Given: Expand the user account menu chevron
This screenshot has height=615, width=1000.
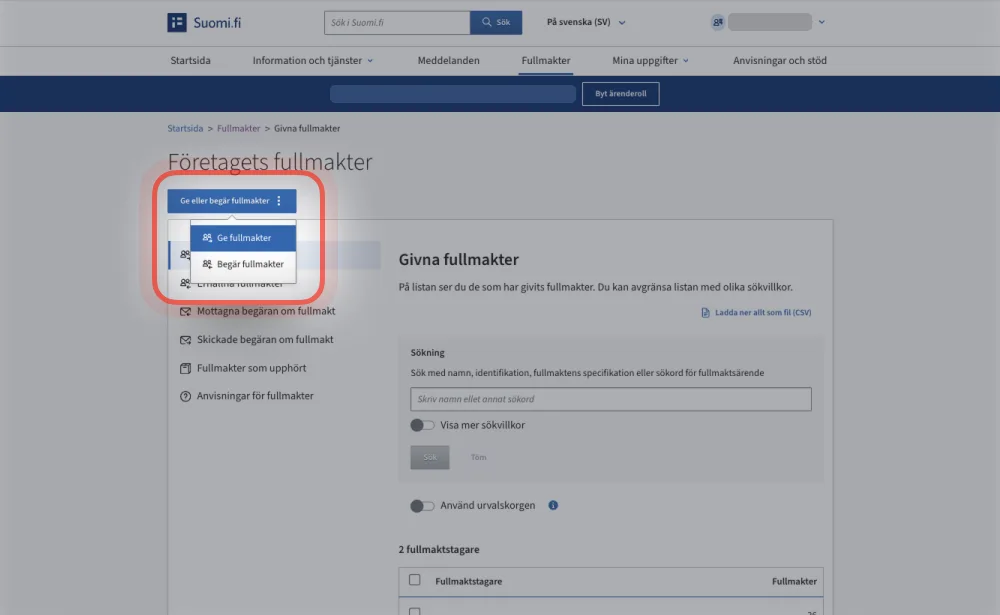Looking at the screenshot, I should [x=821, y=22].
